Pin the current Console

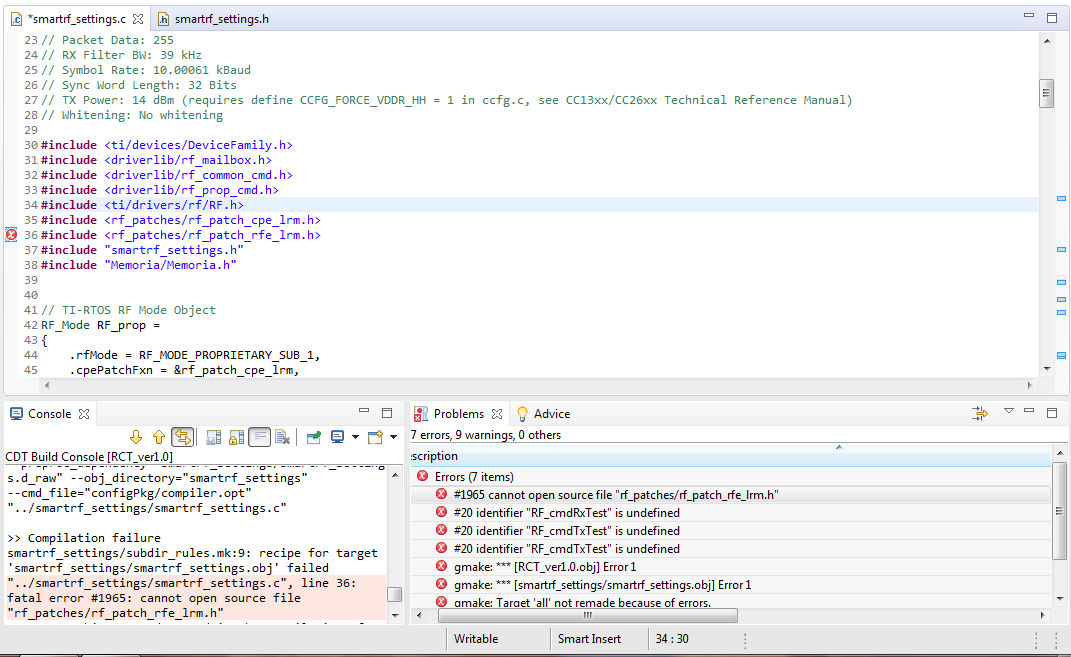pos(314,437)
